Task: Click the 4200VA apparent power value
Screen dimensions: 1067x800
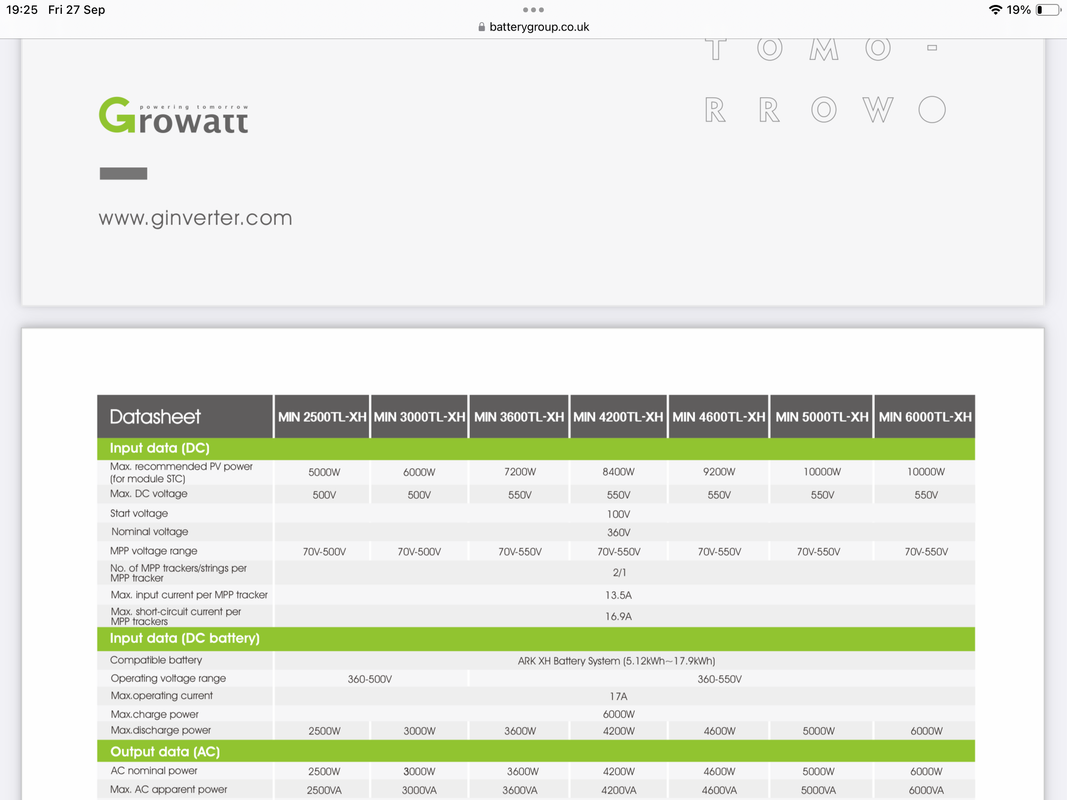Action: (x=619, y=790)
